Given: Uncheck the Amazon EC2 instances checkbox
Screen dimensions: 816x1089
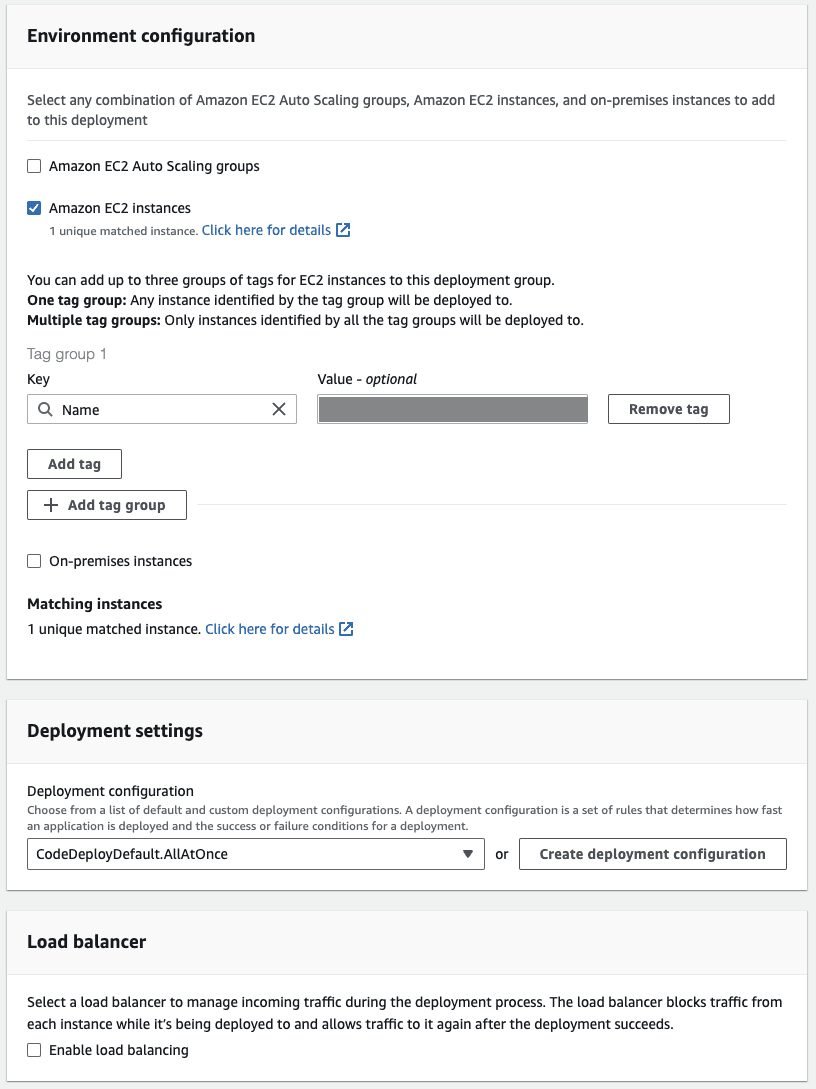Looking at the screenshot, I should [x=35, y=208].
